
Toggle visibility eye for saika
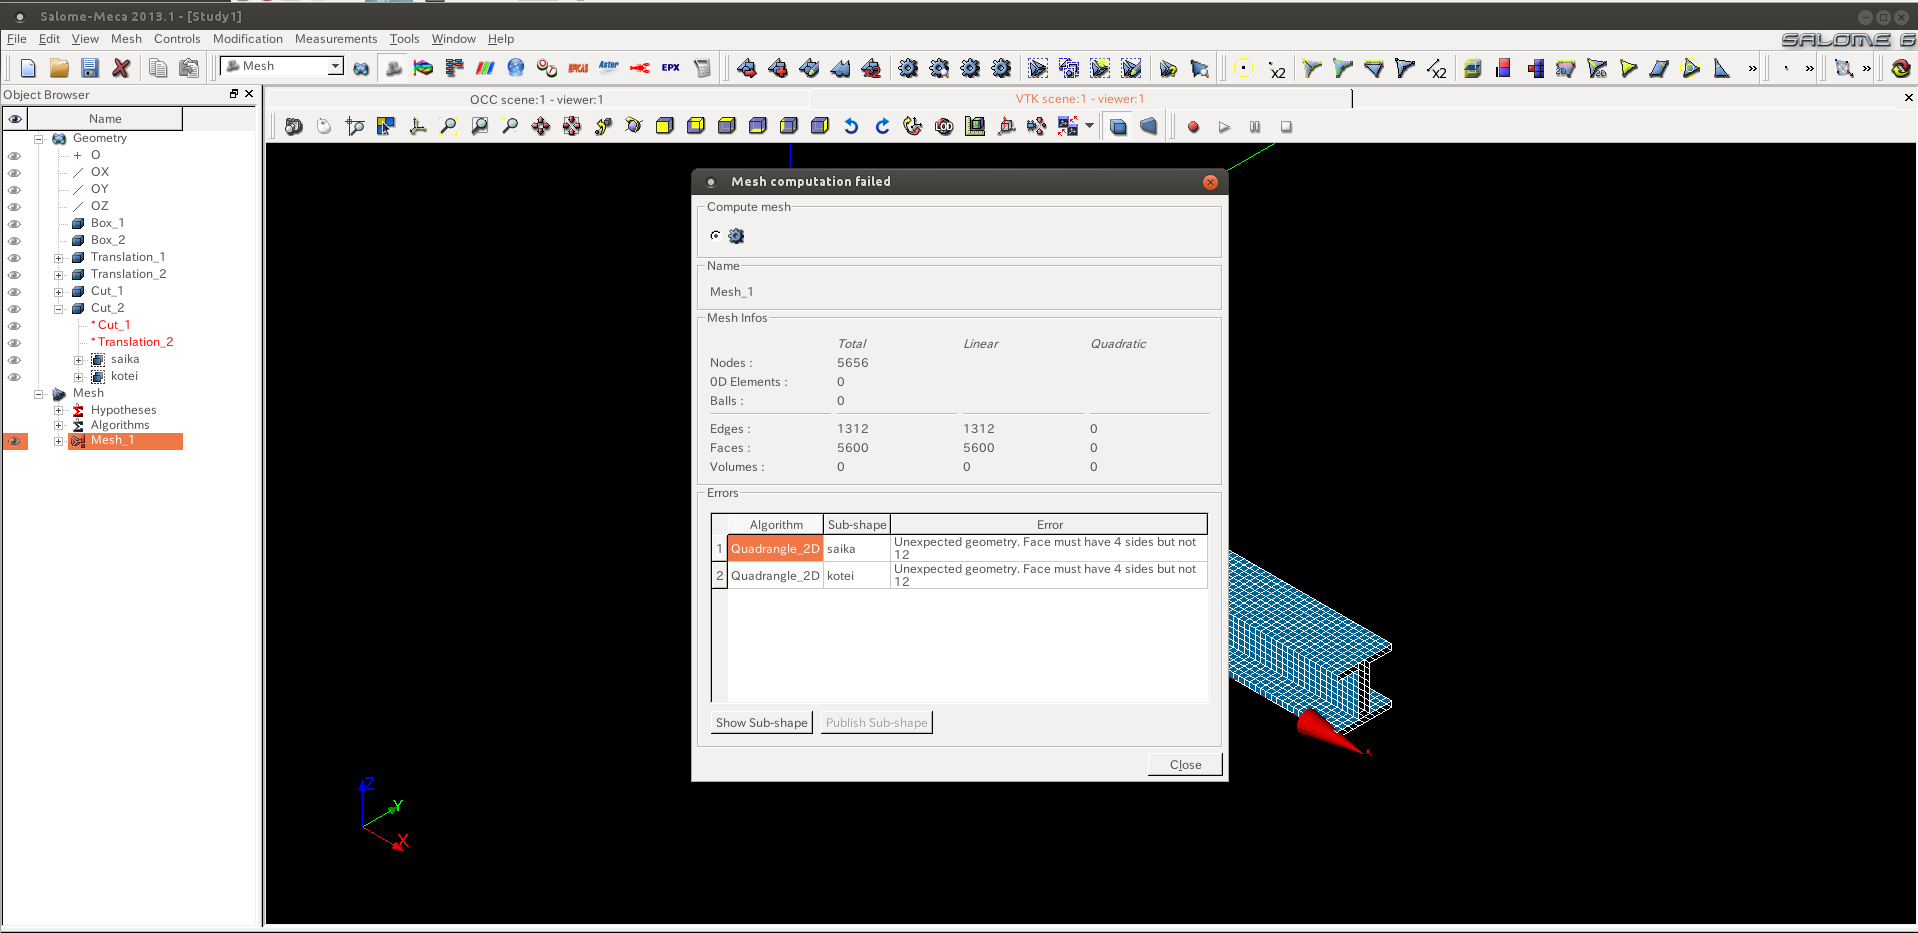click(x=14, y=360)
